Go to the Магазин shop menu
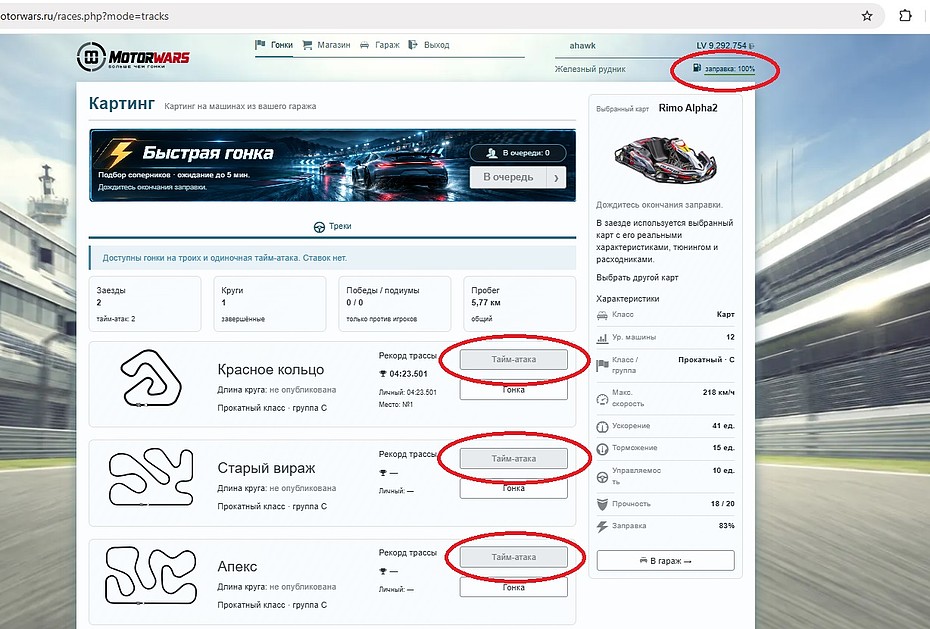The image size is (930, 629). 326,45
